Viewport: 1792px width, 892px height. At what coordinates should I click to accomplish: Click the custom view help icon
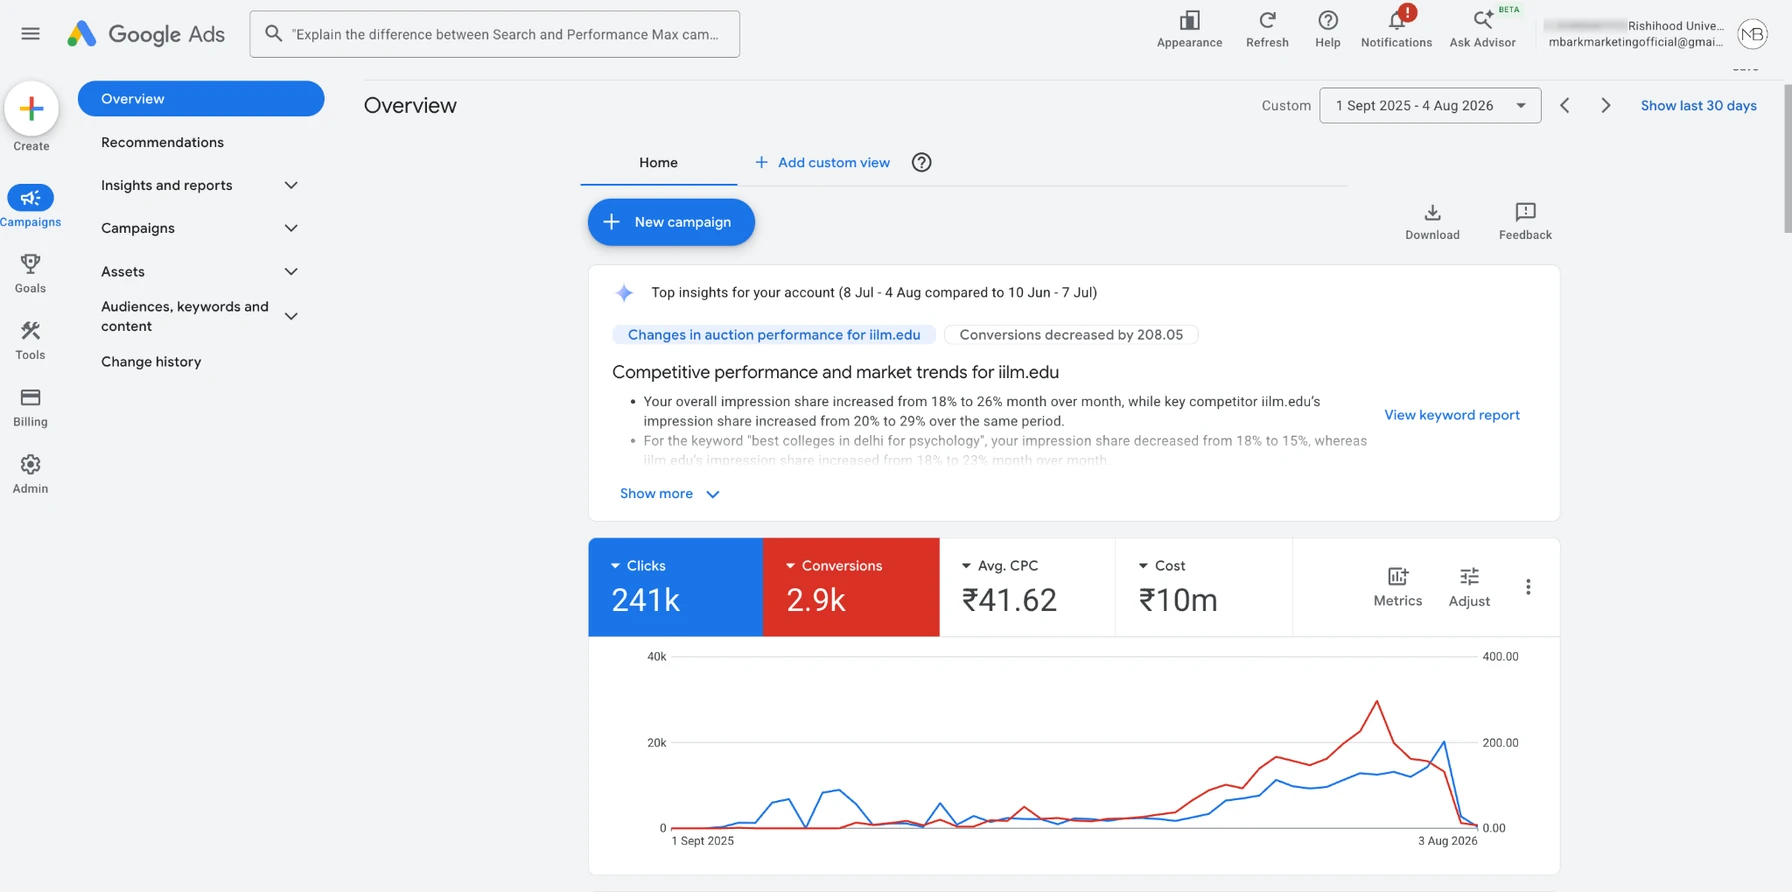(921, 162)
